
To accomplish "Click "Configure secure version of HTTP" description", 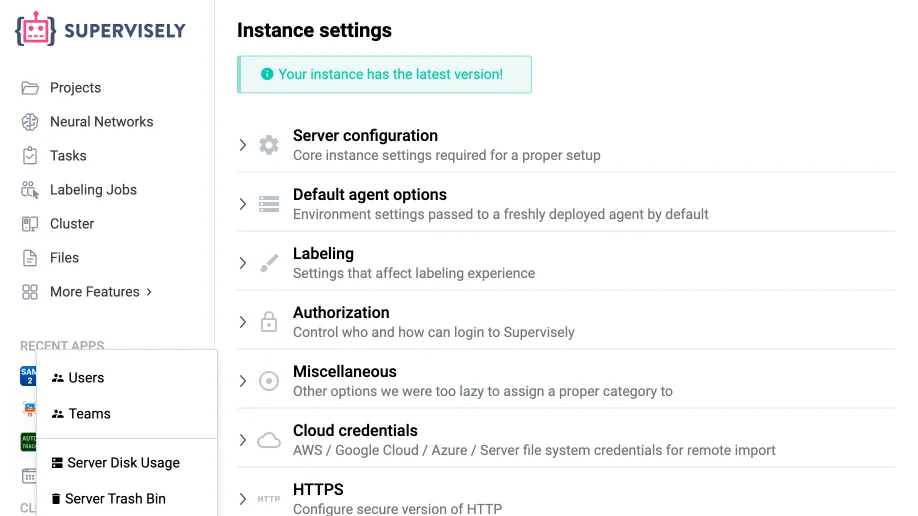I will tap(398, 509).
